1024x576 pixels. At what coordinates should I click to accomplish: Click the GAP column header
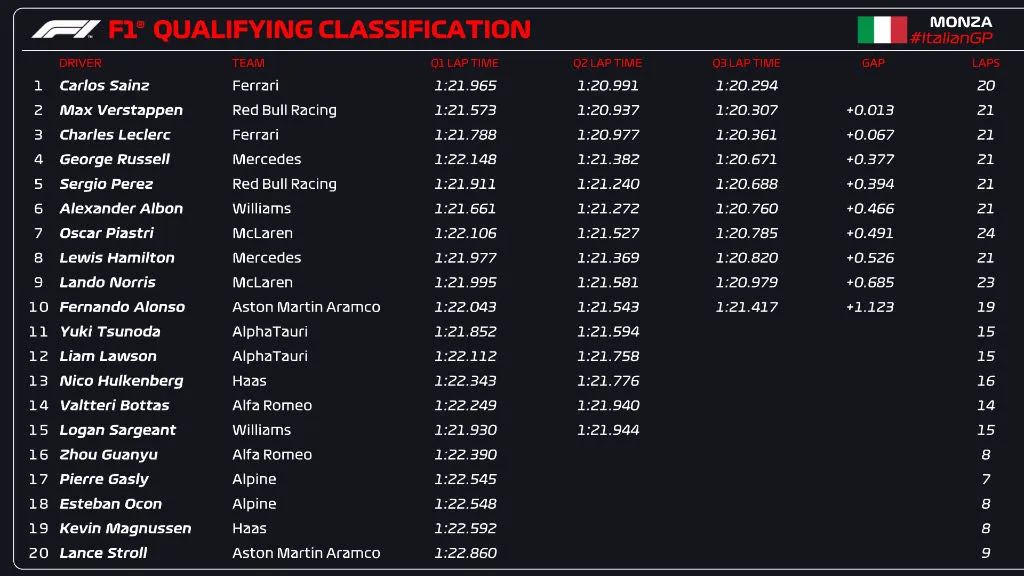(x=873, y=63)
